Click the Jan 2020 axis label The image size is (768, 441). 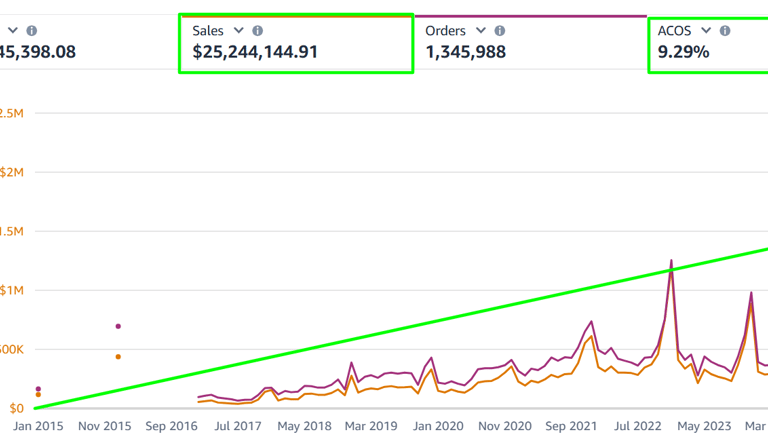tap(438, 426)
